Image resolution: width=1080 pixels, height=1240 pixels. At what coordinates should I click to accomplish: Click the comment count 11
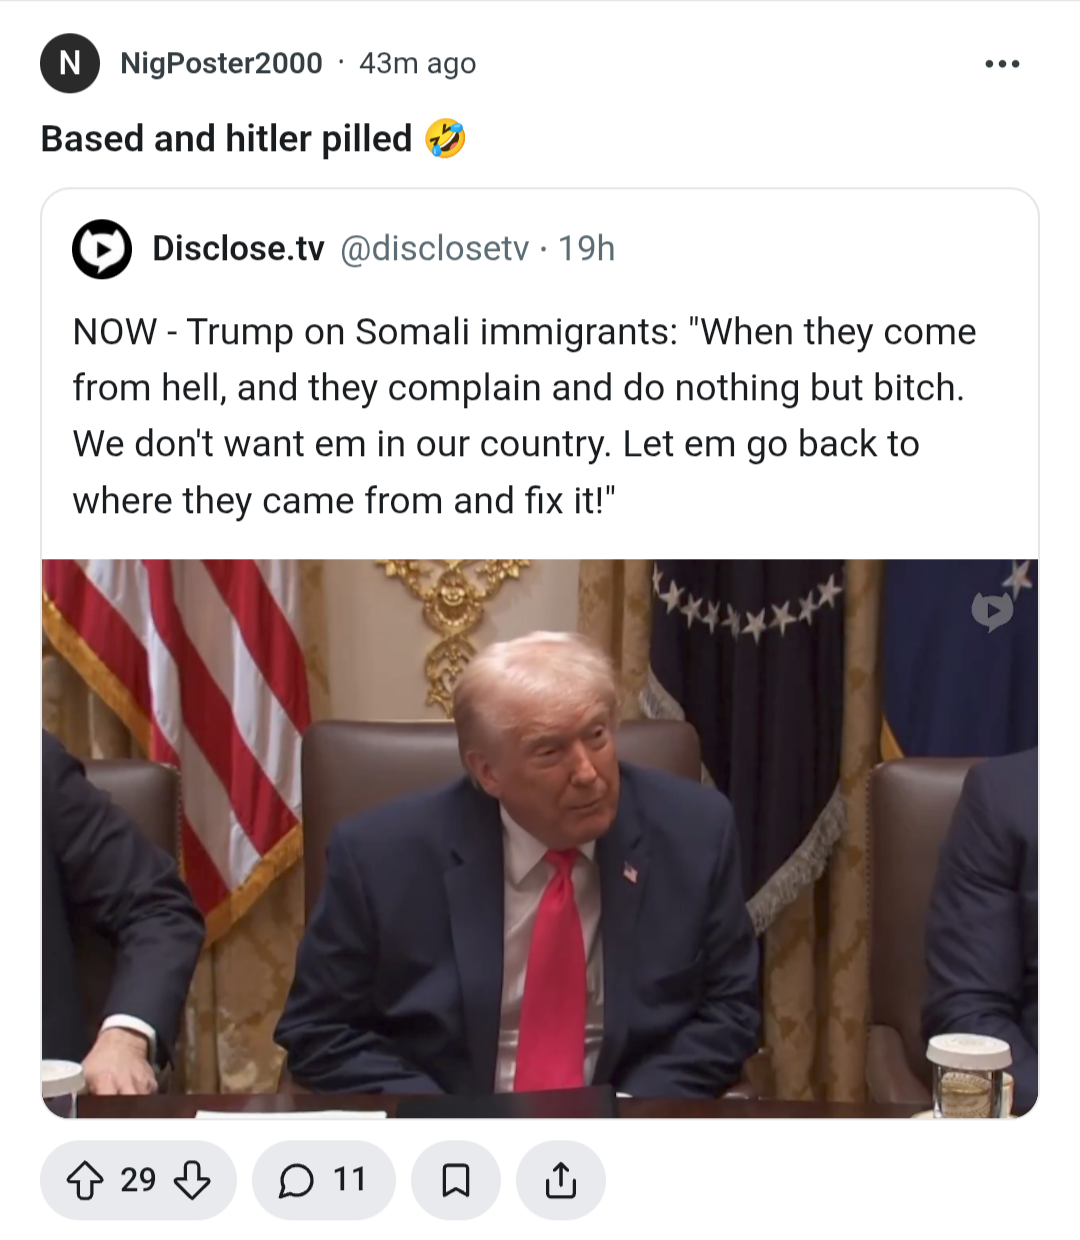pyautogui.click(x=349, y=1181)
